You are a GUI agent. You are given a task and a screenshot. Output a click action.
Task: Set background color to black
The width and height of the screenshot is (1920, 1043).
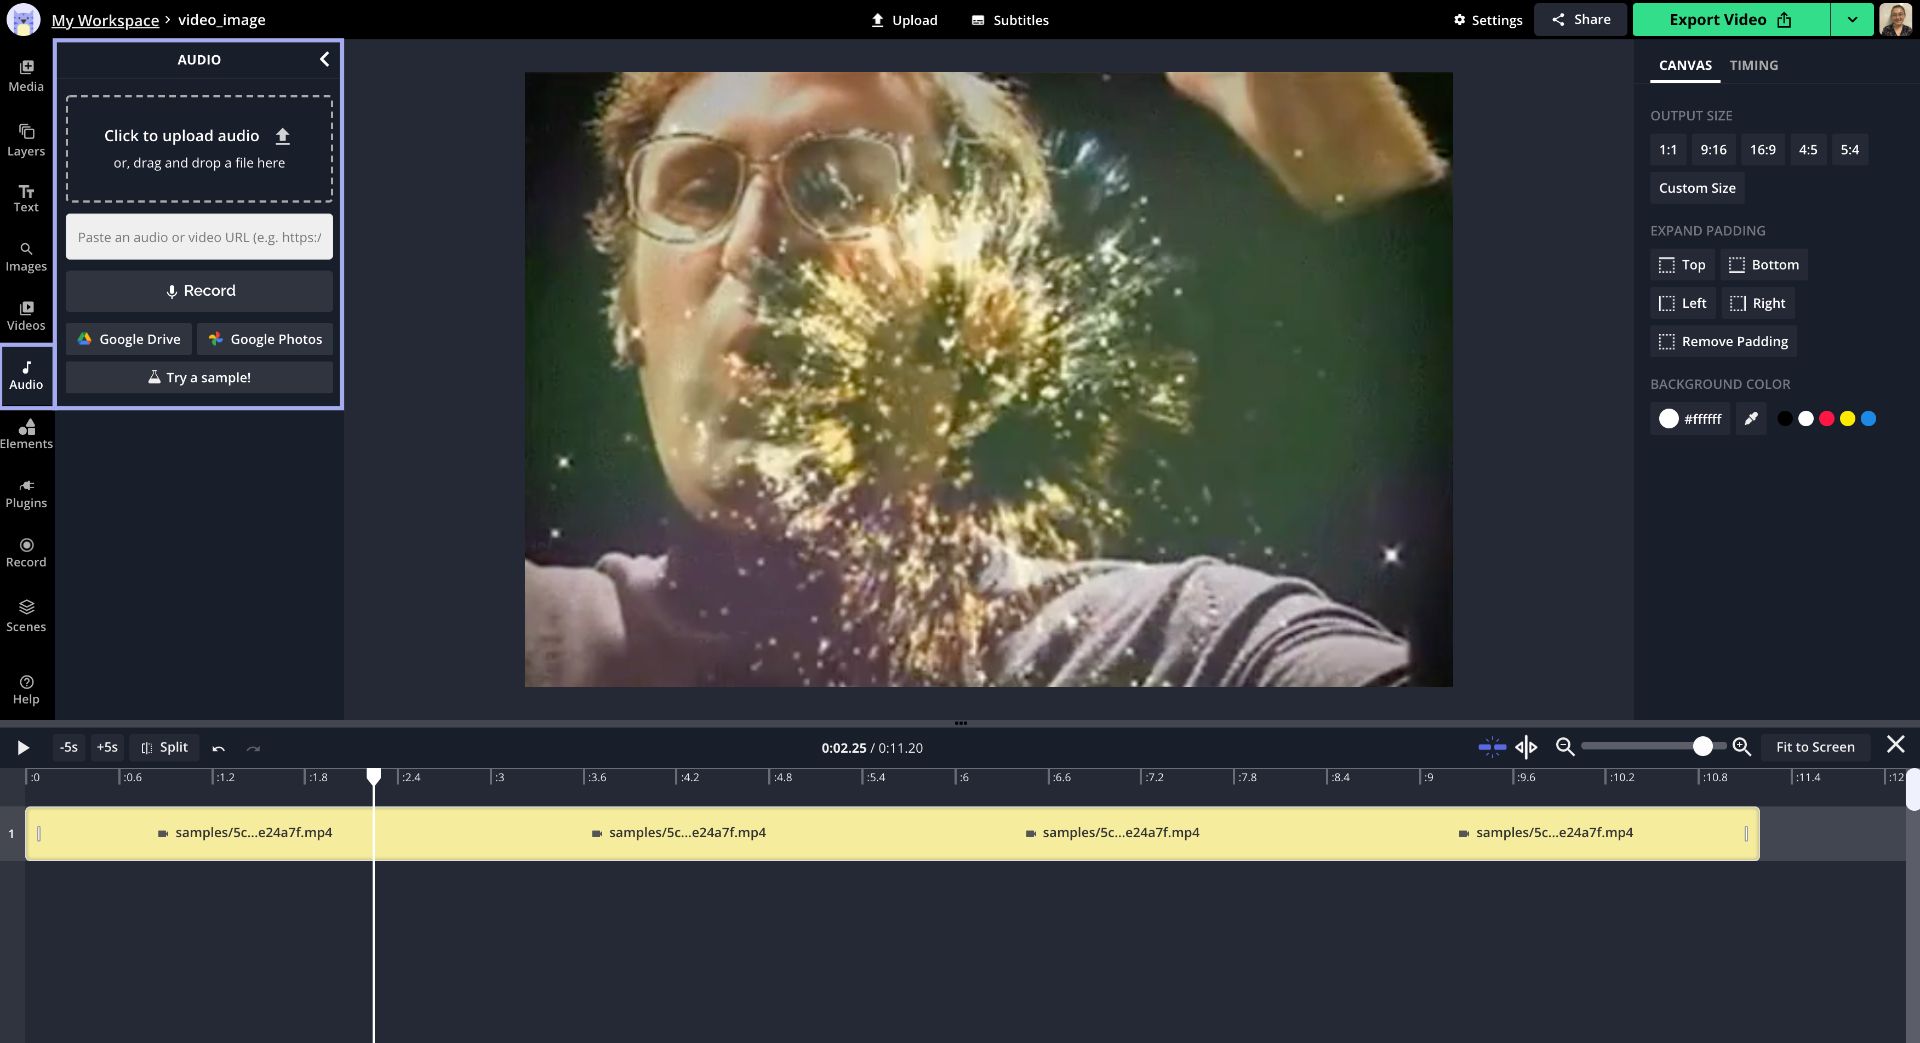[1785, 419]
